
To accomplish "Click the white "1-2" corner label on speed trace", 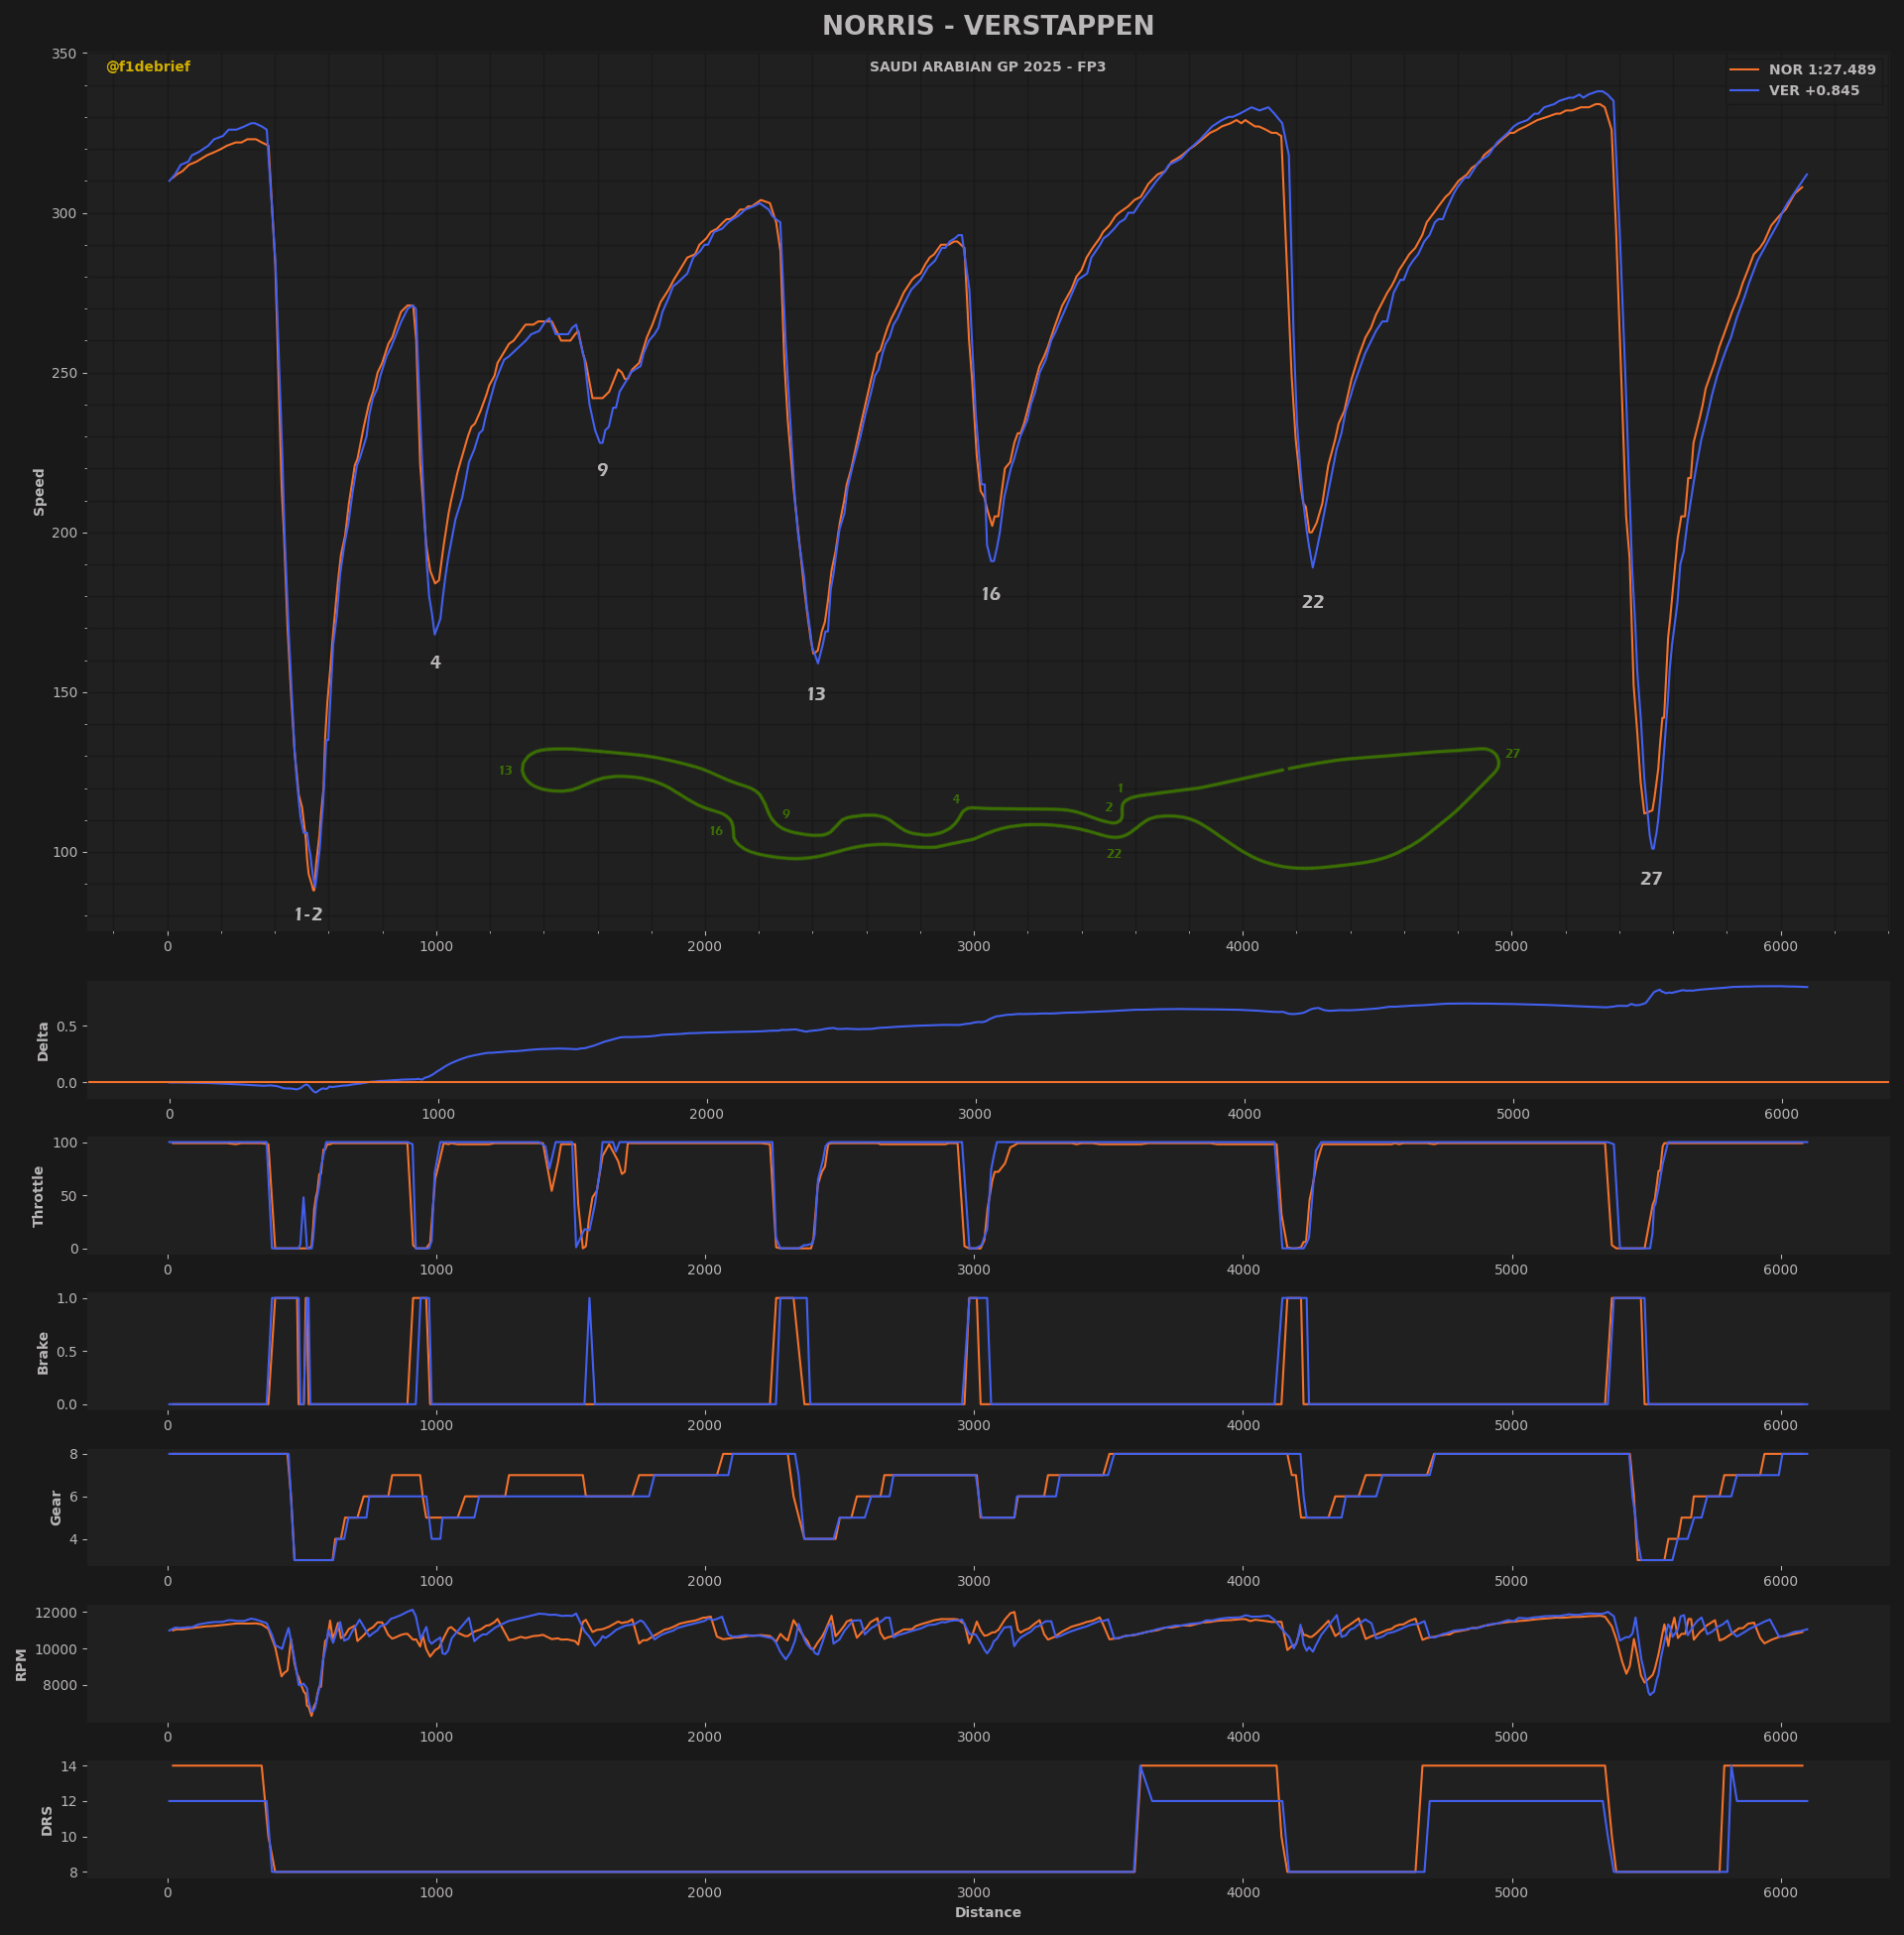I will (x=308, y=915).
